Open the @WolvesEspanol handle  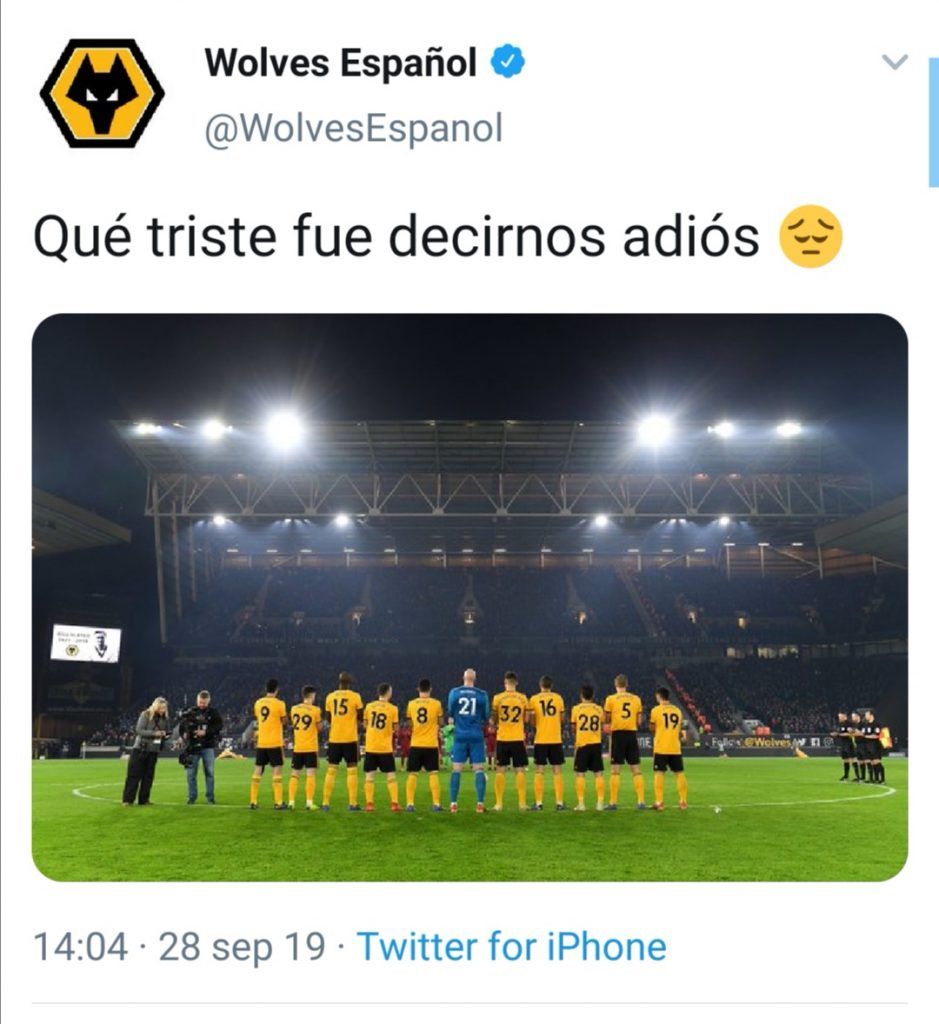[353, 129]
